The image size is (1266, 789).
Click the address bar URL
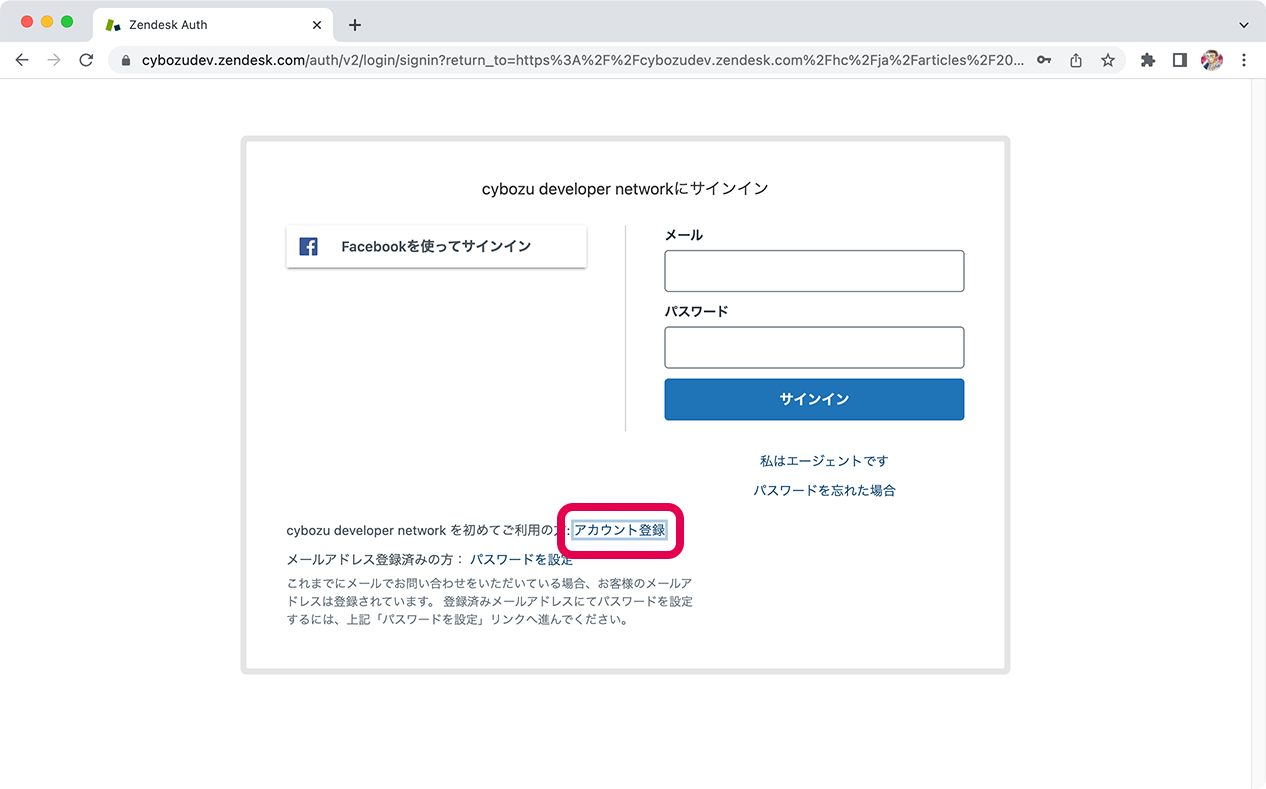coord(583,60)
